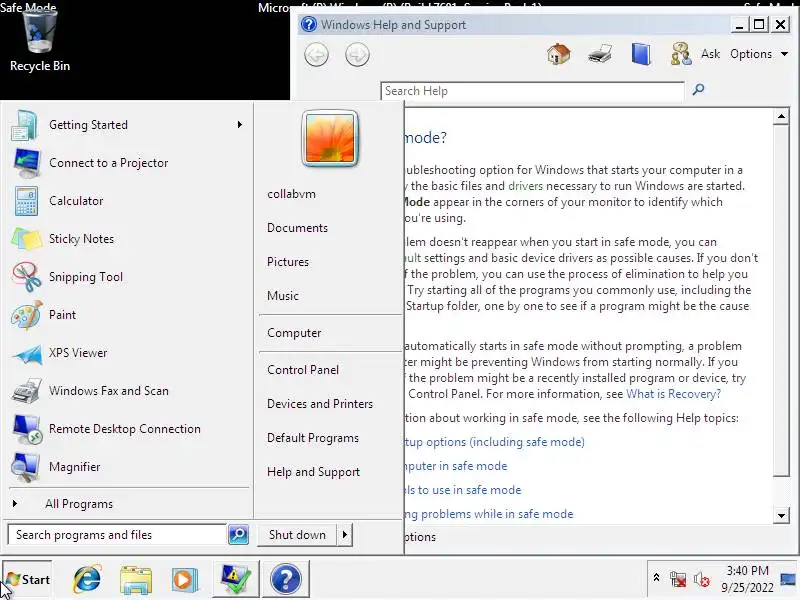Screen dimensions: 800x600
Task: Open XPS Viewer
Action: (127, 353)
